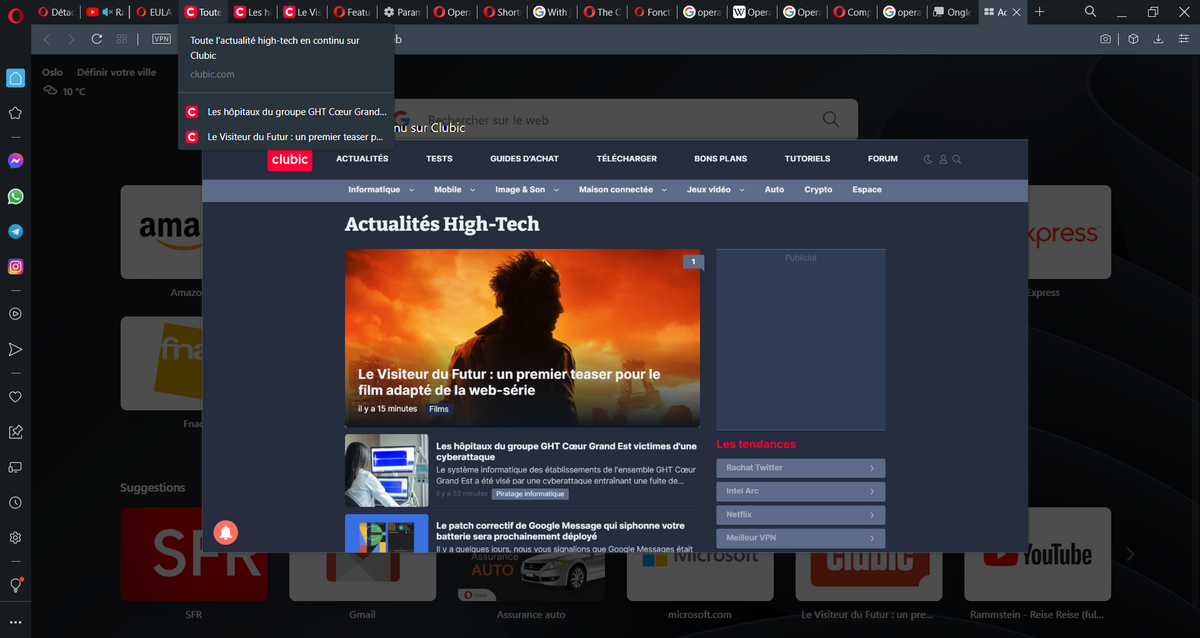
Task: Search tabs with the magnifier icon
Action: coord(1090,12)
